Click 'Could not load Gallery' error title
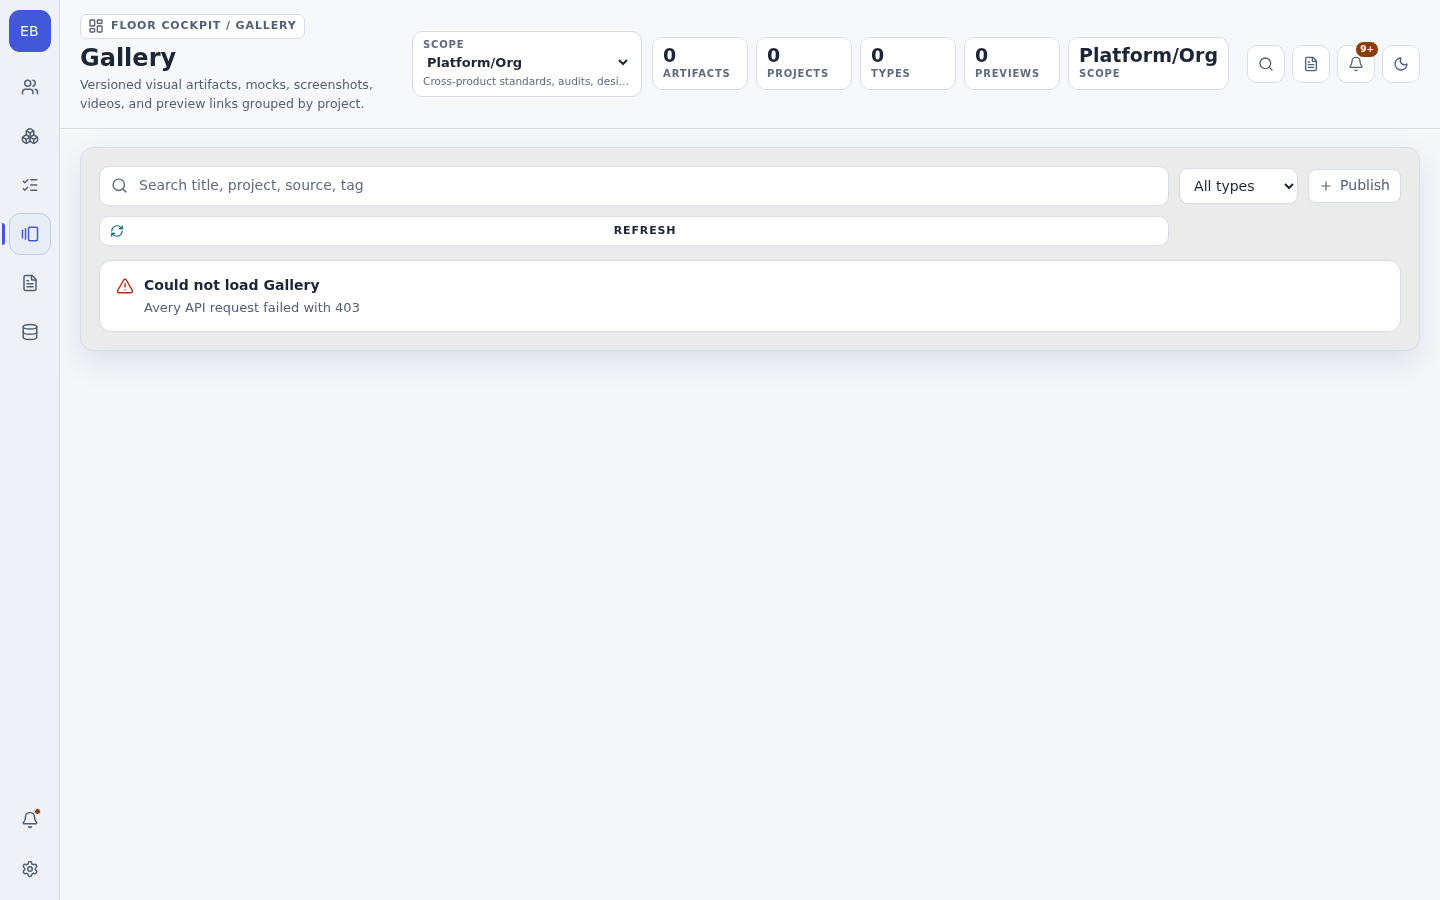 coord(232,285)
